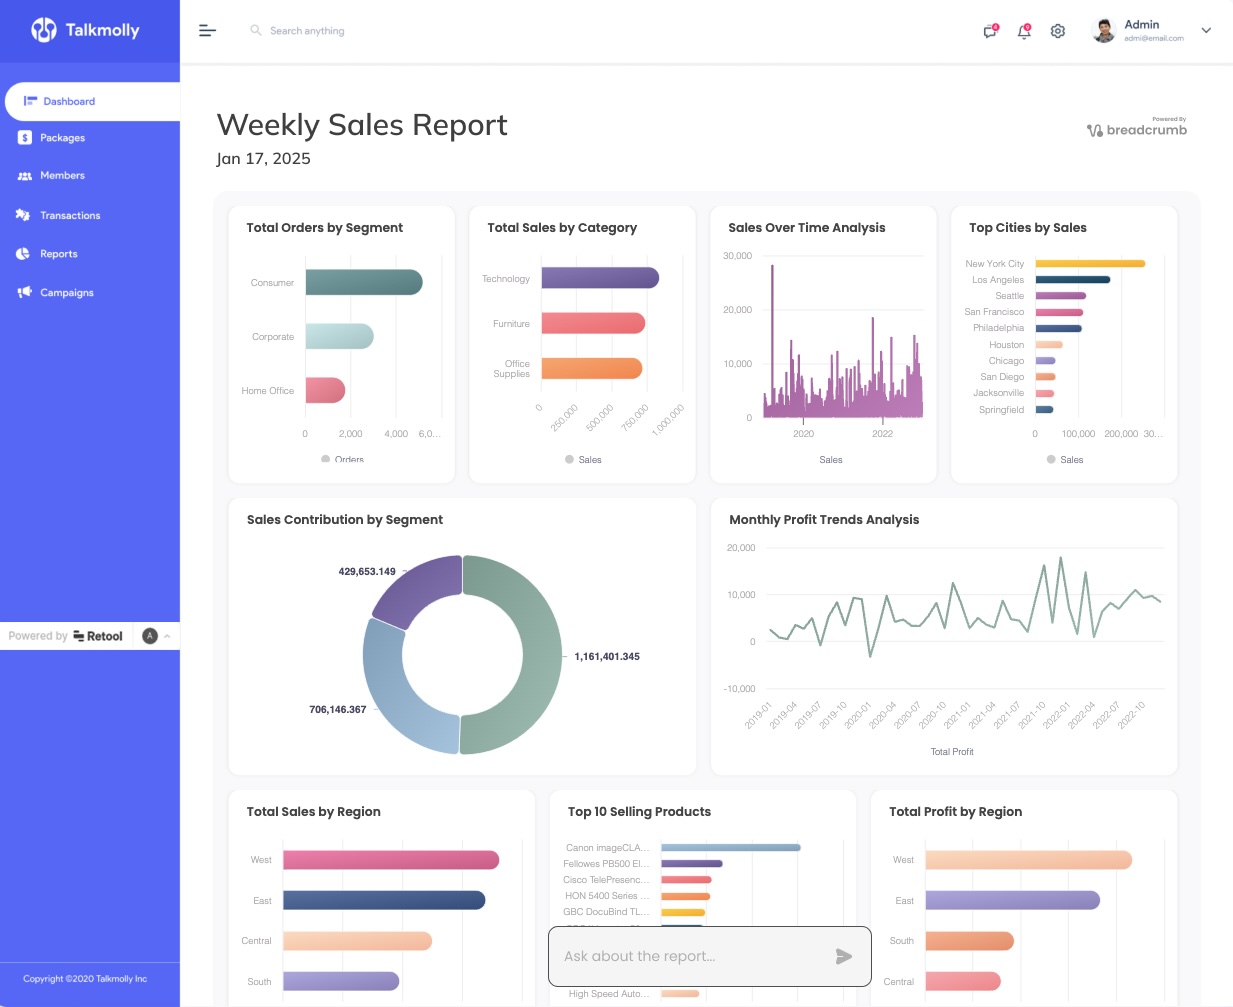
Task: Collapse the Retool panel with its caret
Action: 167,636
